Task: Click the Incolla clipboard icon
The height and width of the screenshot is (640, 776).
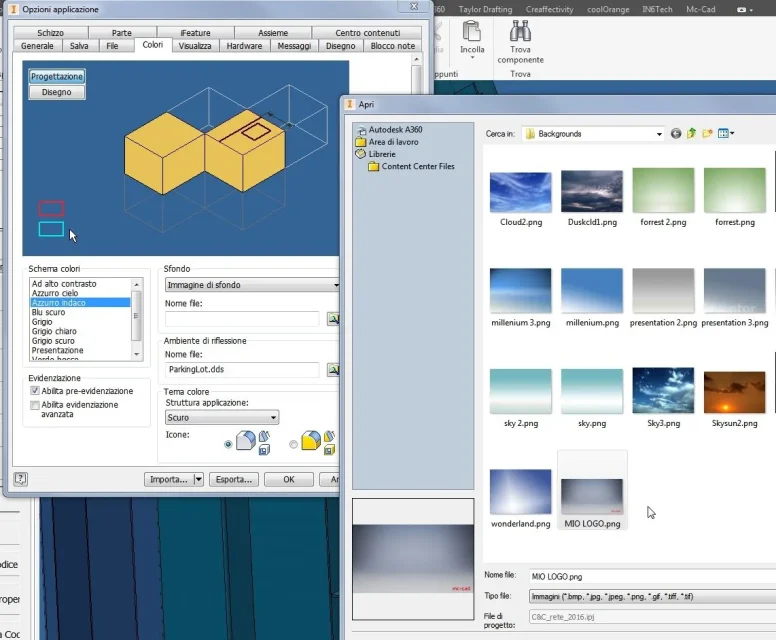Action: tap(471, 31)
